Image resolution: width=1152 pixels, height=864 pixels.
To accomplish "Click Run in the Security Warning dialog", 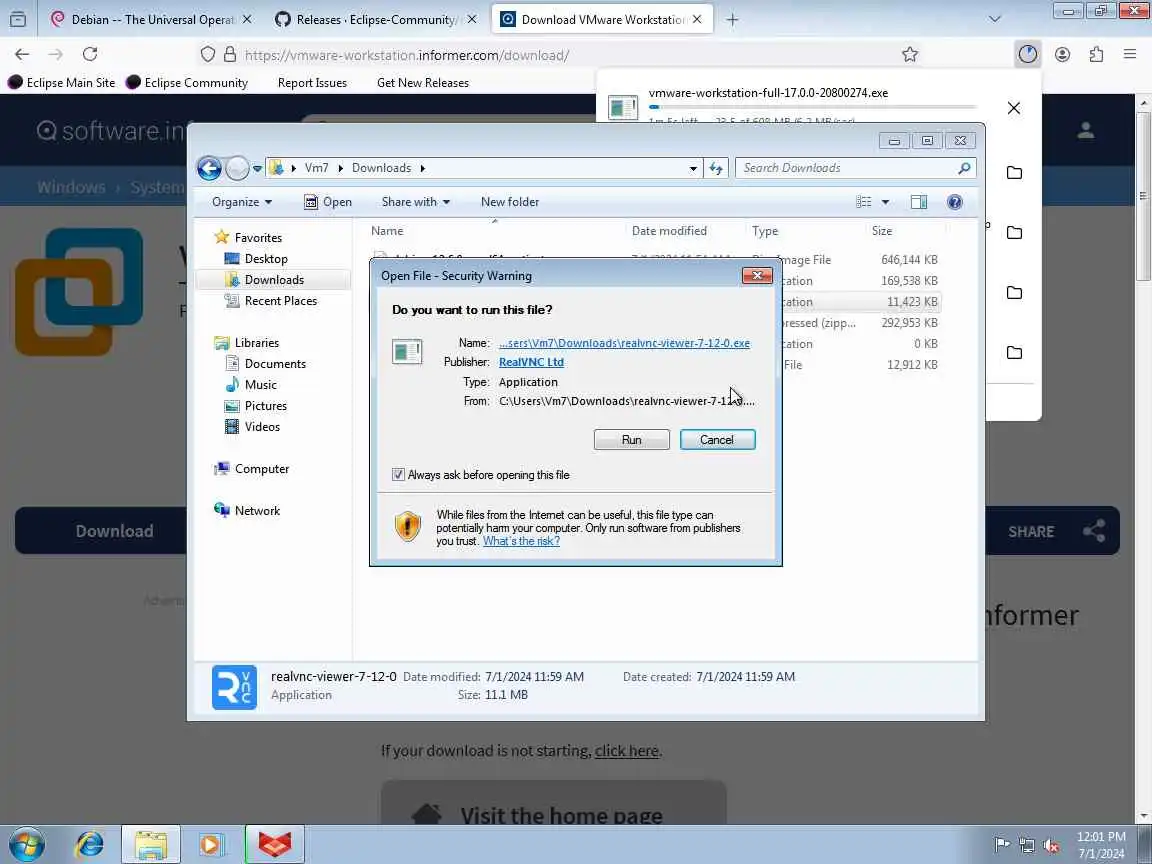I will [x=631, y=439].
